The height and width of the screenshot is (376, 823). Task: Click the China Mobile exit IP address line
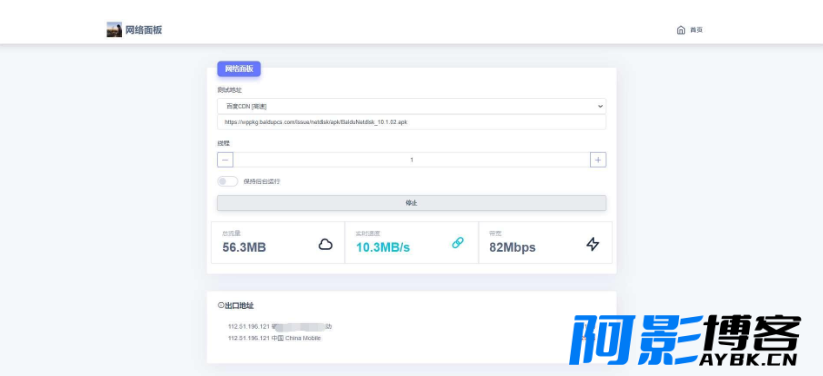(x=274, y=338)
